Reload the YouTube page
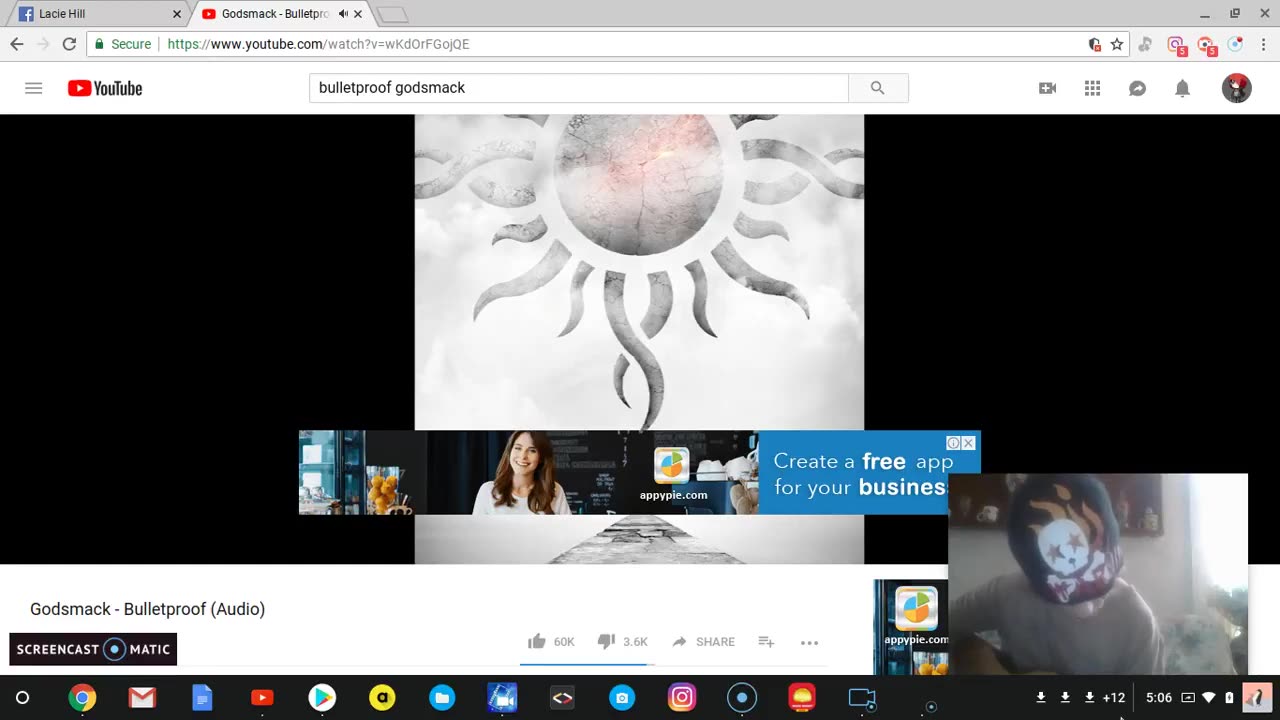The width and height of the screenshot is (1280, 720). (x=69, y=44)
